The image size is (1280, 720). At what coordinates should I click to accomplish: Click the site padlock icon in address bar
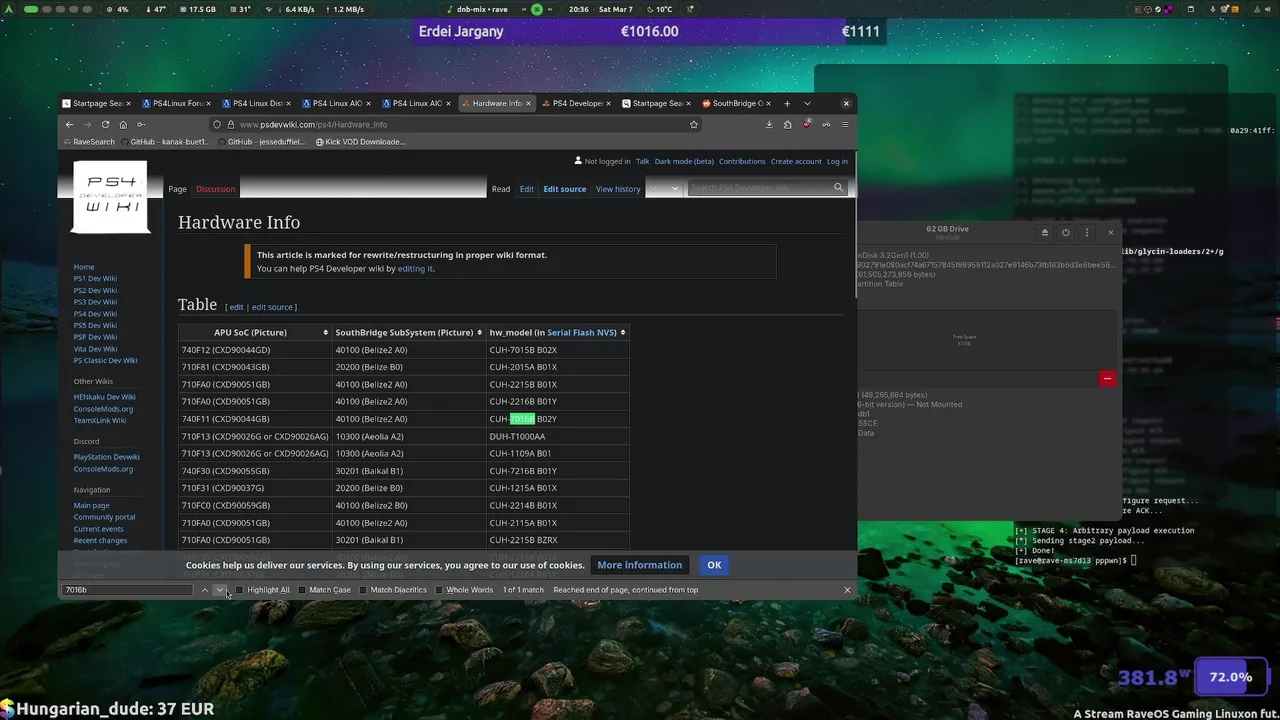point(230,124)
